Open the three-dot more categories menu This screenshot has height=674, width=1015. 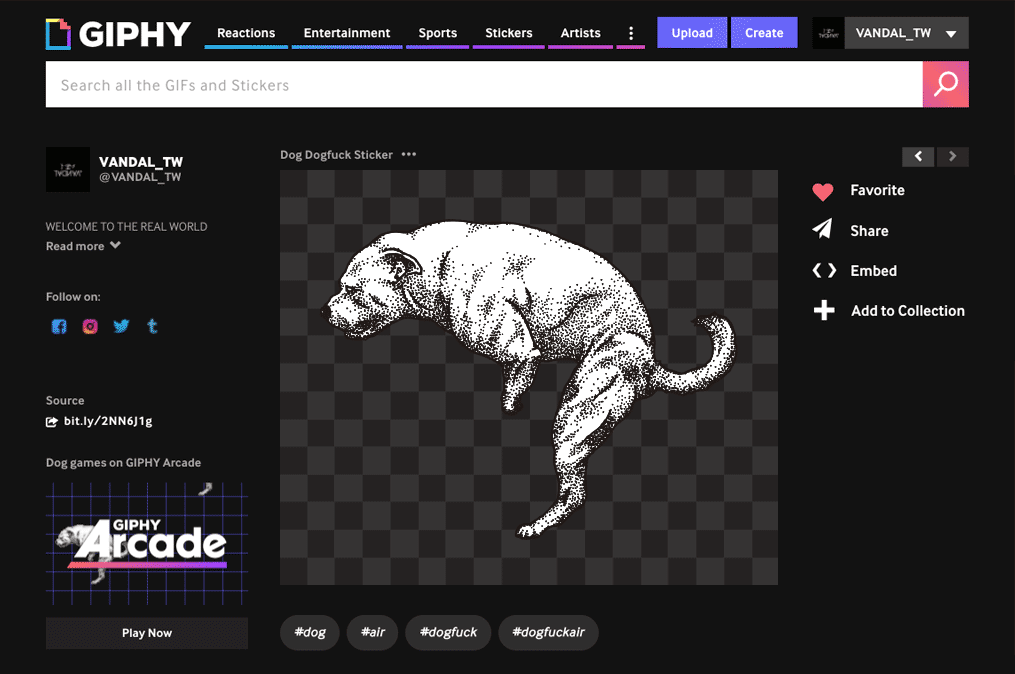click(x=630, y=33)
